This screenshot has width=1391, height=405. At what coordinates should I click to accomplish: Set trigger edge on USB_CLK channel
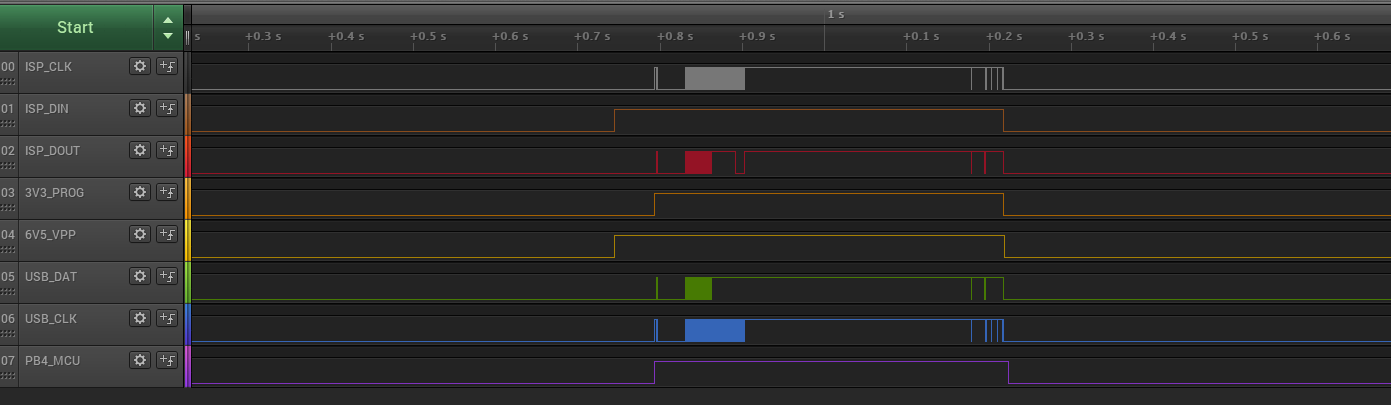tap(167, 318)
